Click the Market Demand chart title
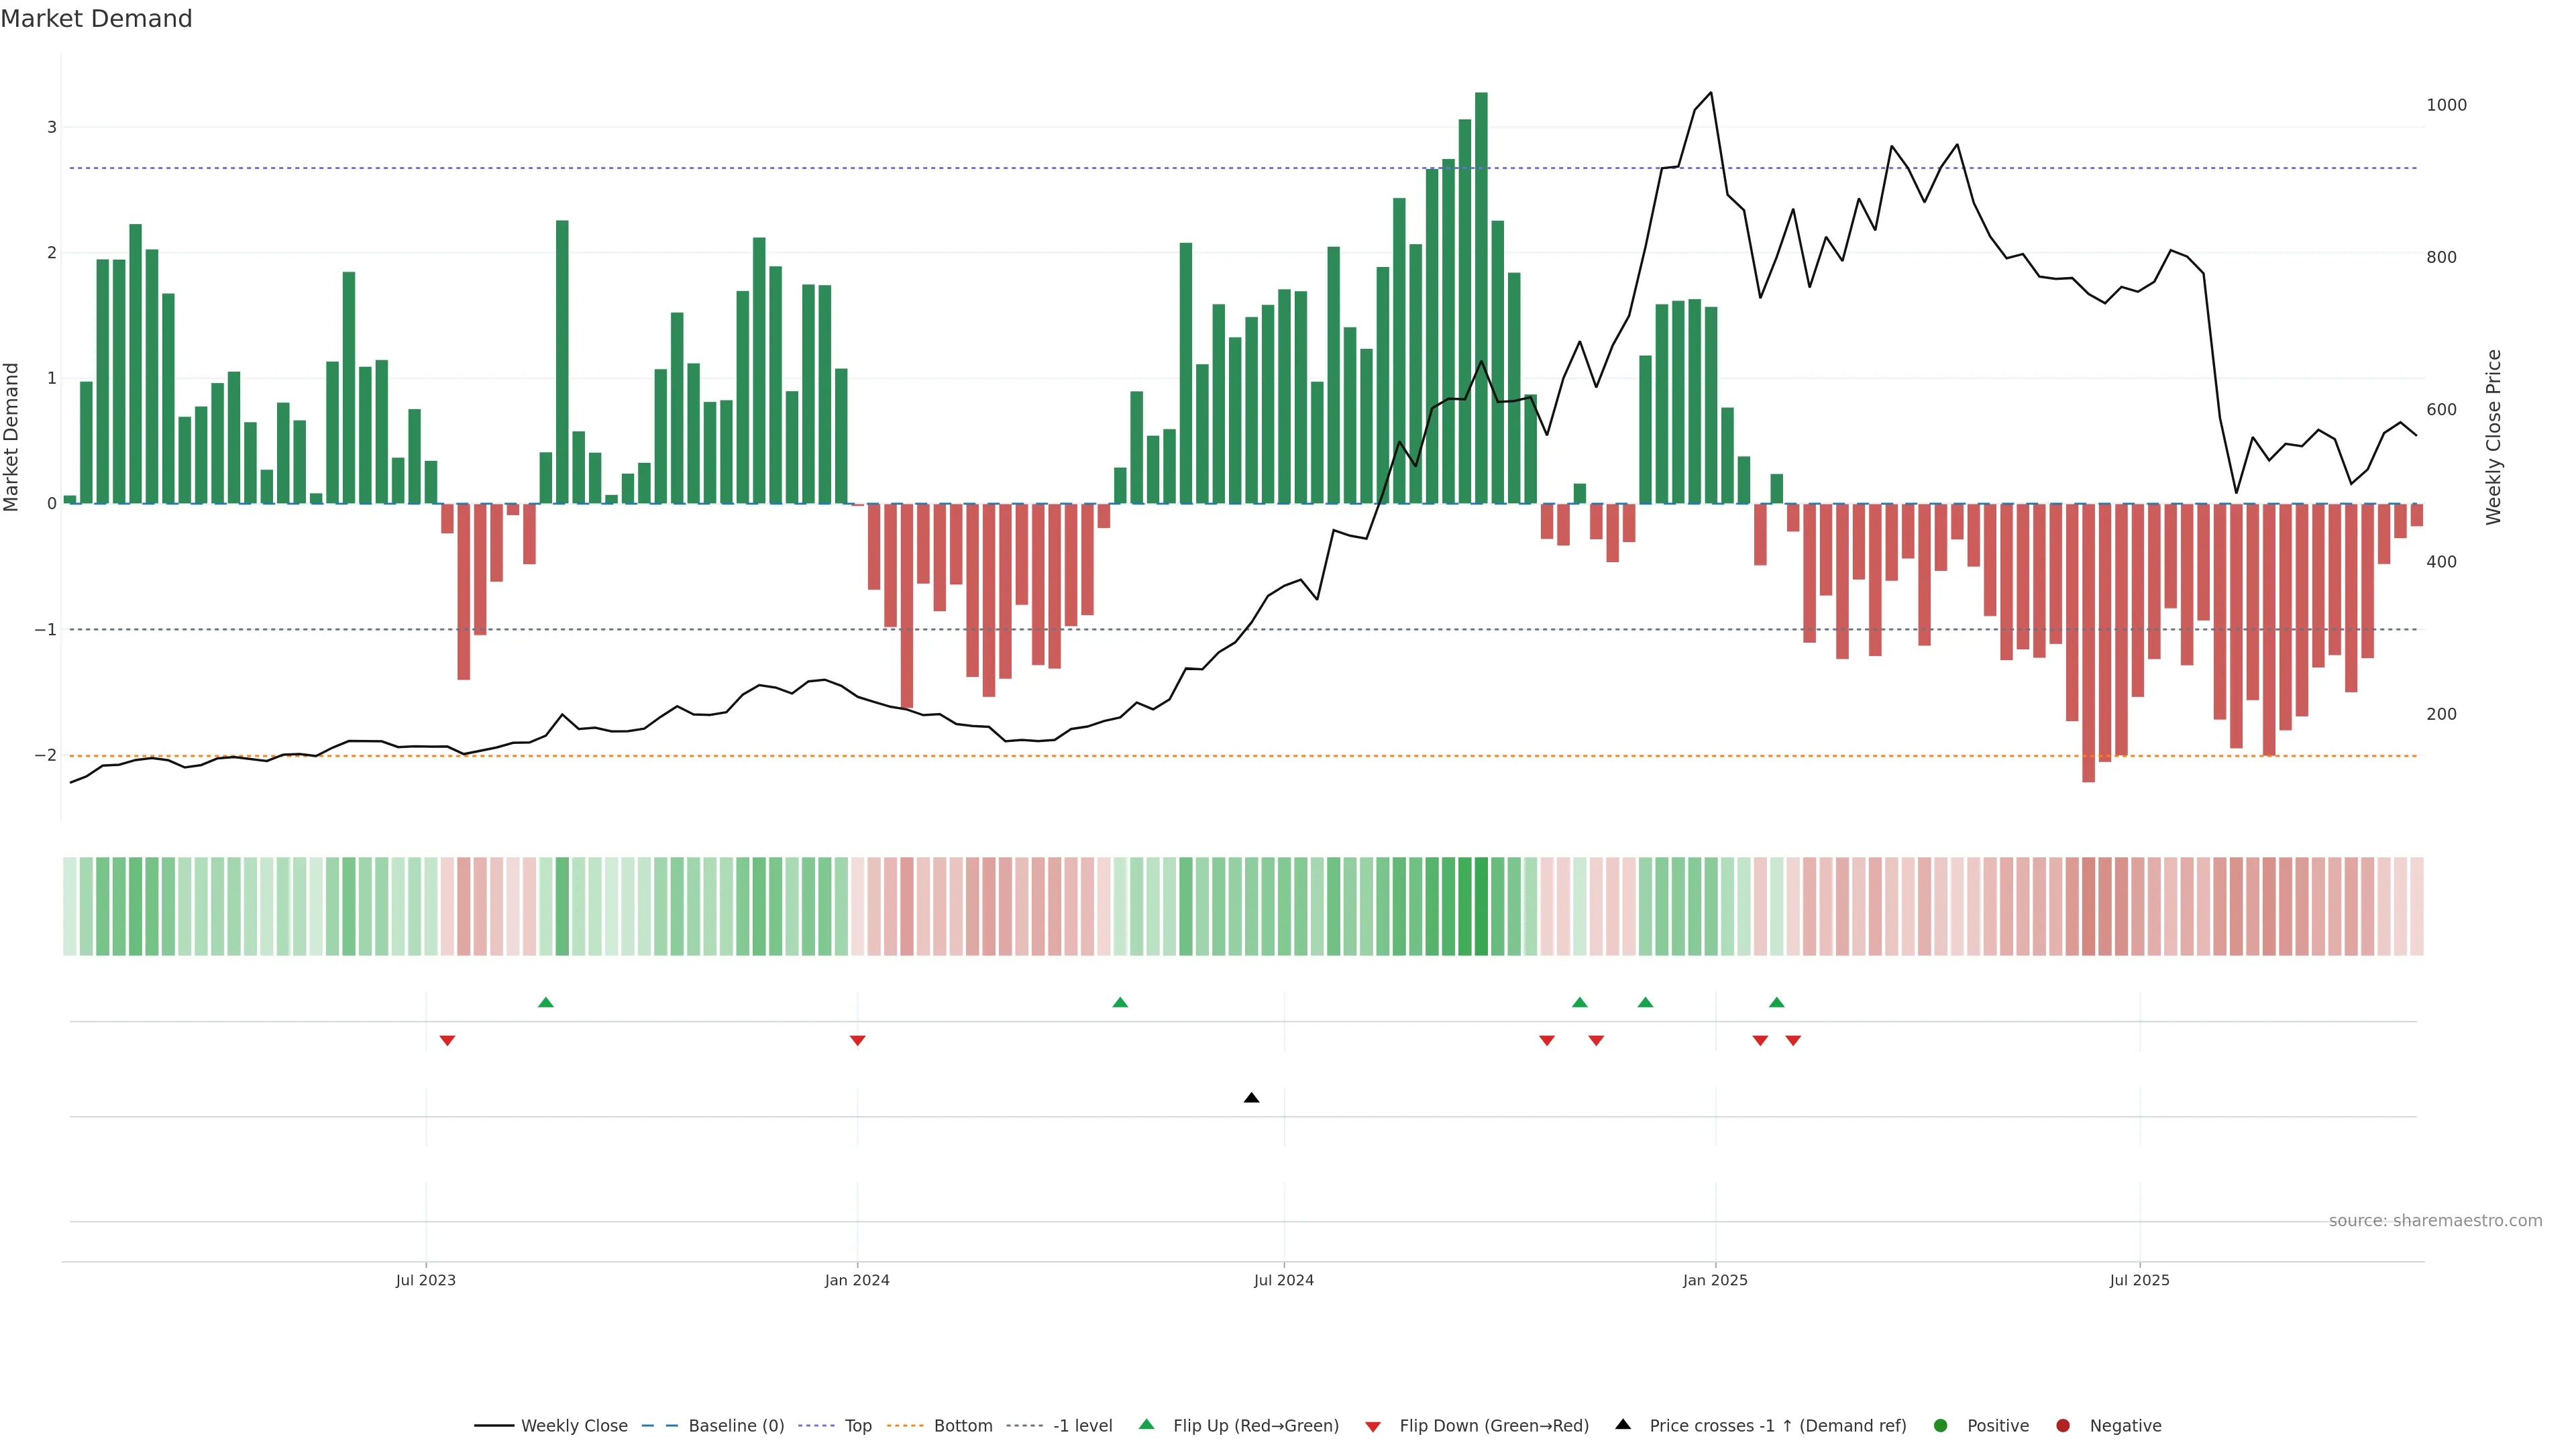The image size is (2576, 1449). click(97, 19)
